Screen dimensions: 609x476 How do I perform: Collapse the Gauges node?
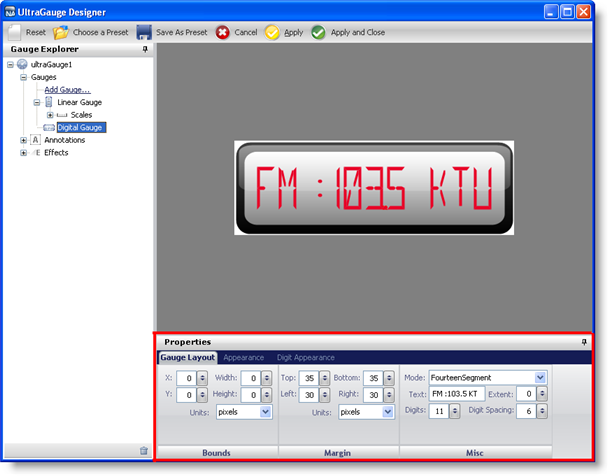(x=23, y=77)
